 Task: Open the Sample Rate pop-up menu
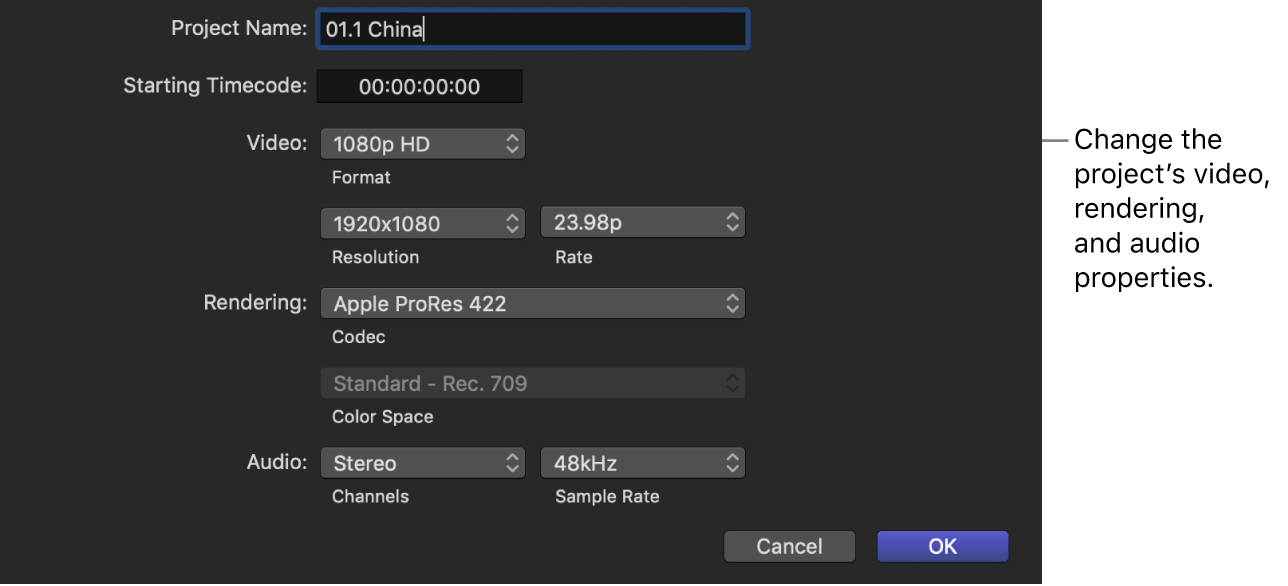pos(641,462)
